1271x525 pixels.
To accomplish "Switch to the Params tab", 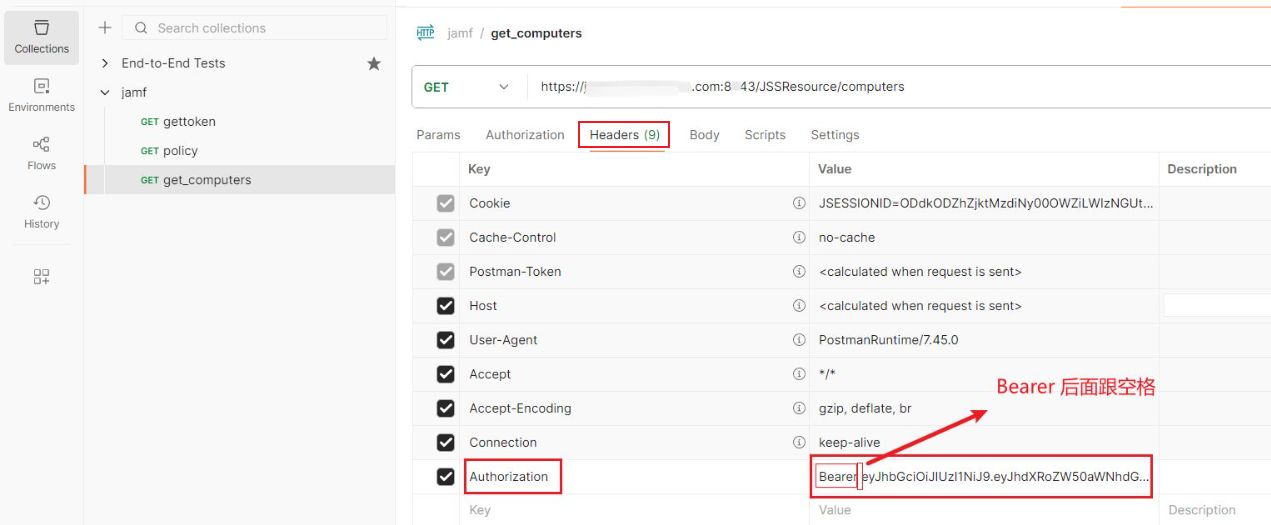I will pyautogui.click(x=438, y=135).
